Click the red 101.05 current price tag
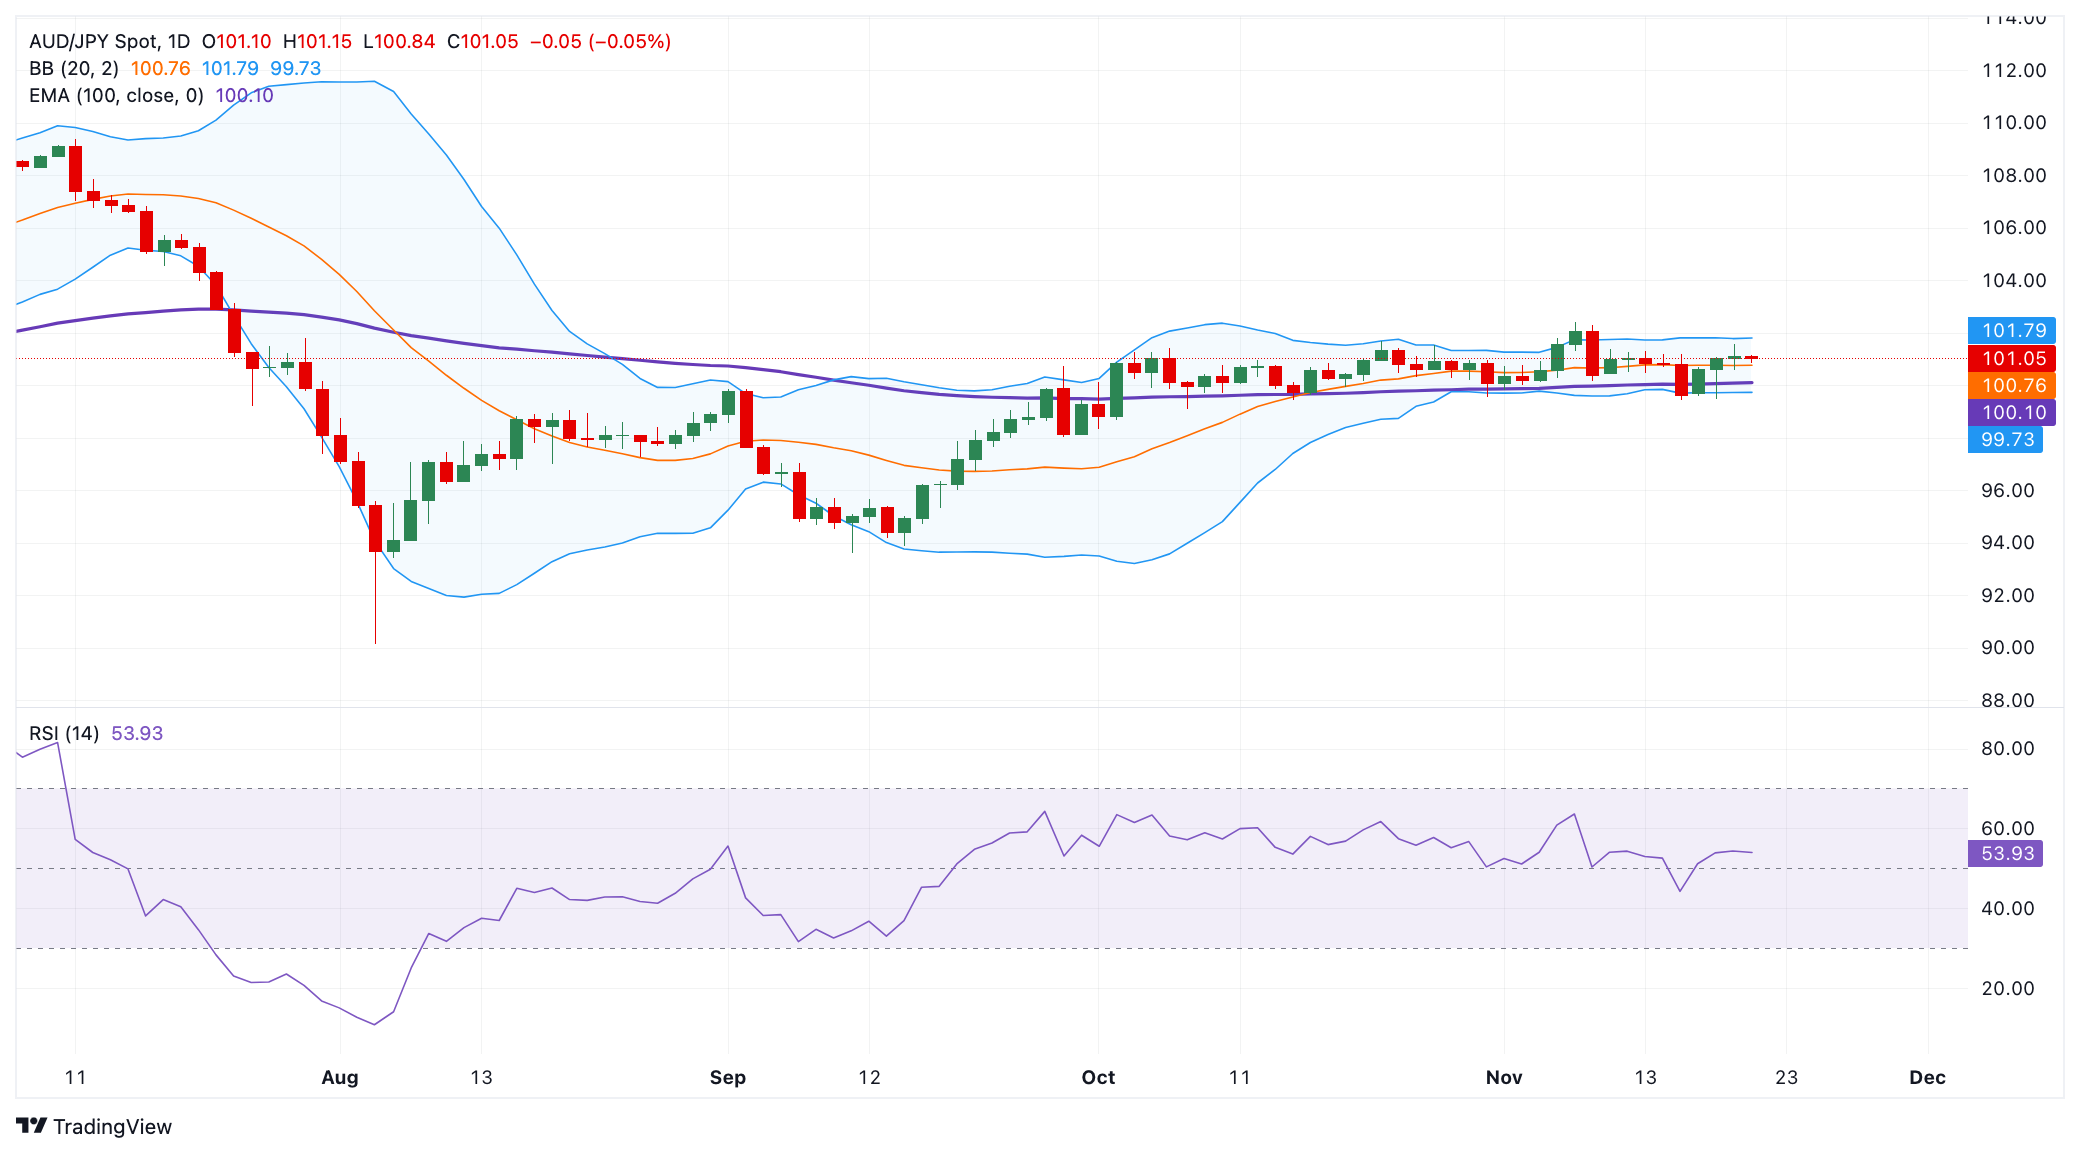The image size is (2080, 1154). (2012, 358)
